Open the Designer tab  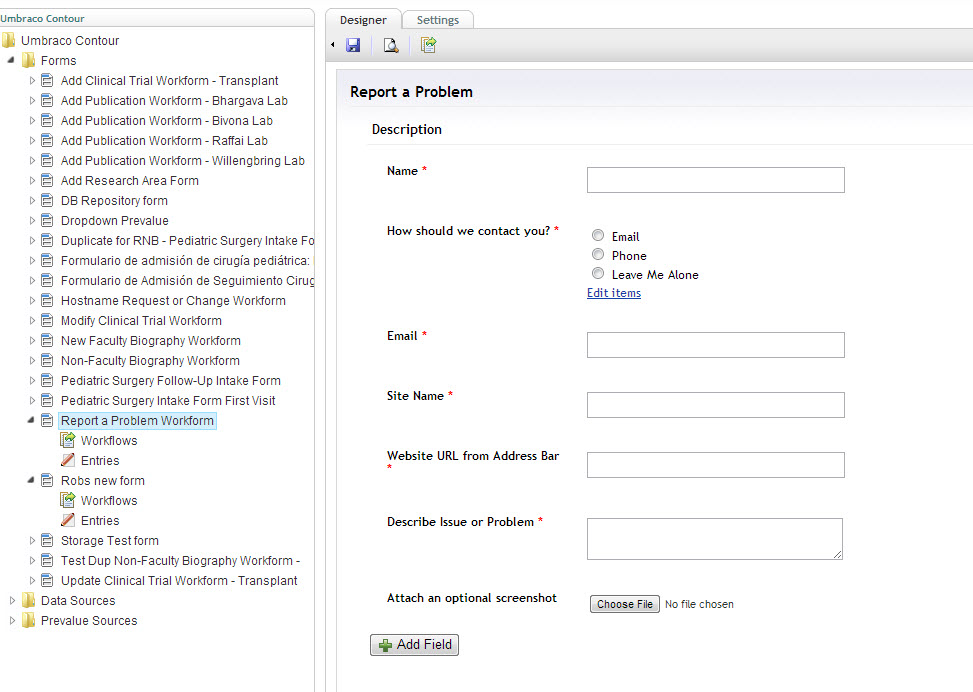coord(363,20)
